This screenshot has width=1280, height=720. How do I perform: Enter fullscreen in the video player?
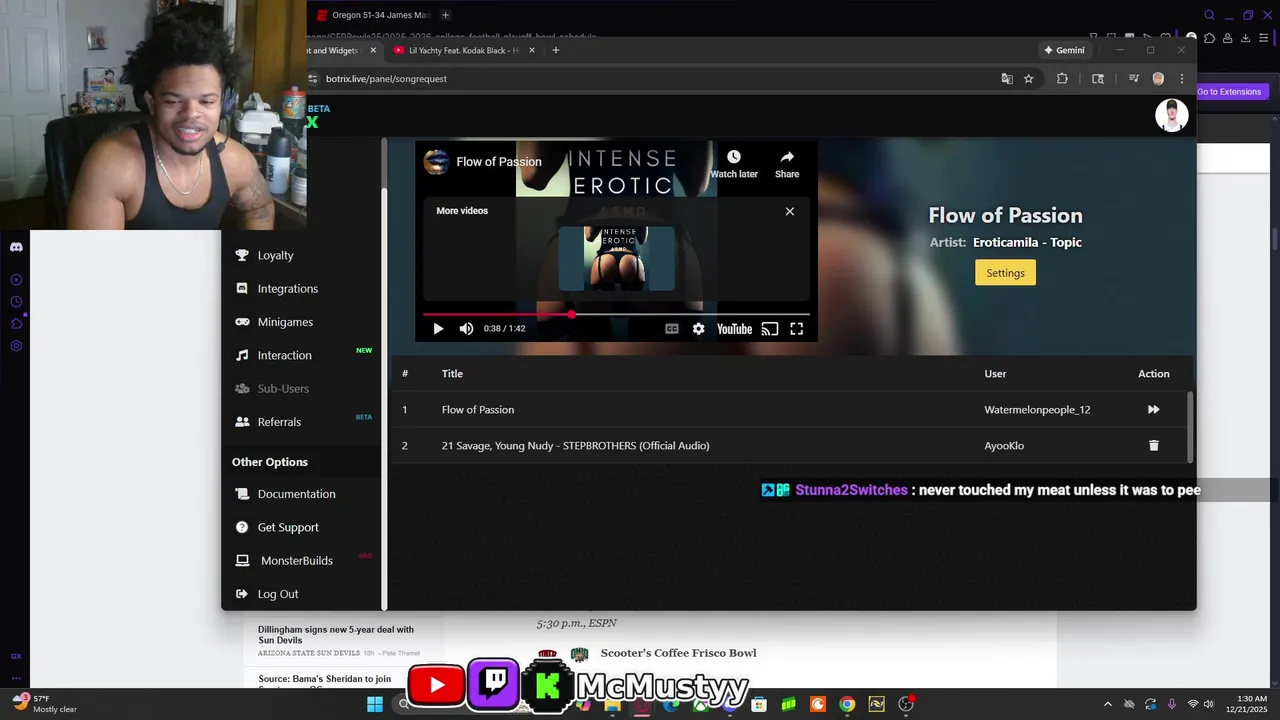[797, 329]
